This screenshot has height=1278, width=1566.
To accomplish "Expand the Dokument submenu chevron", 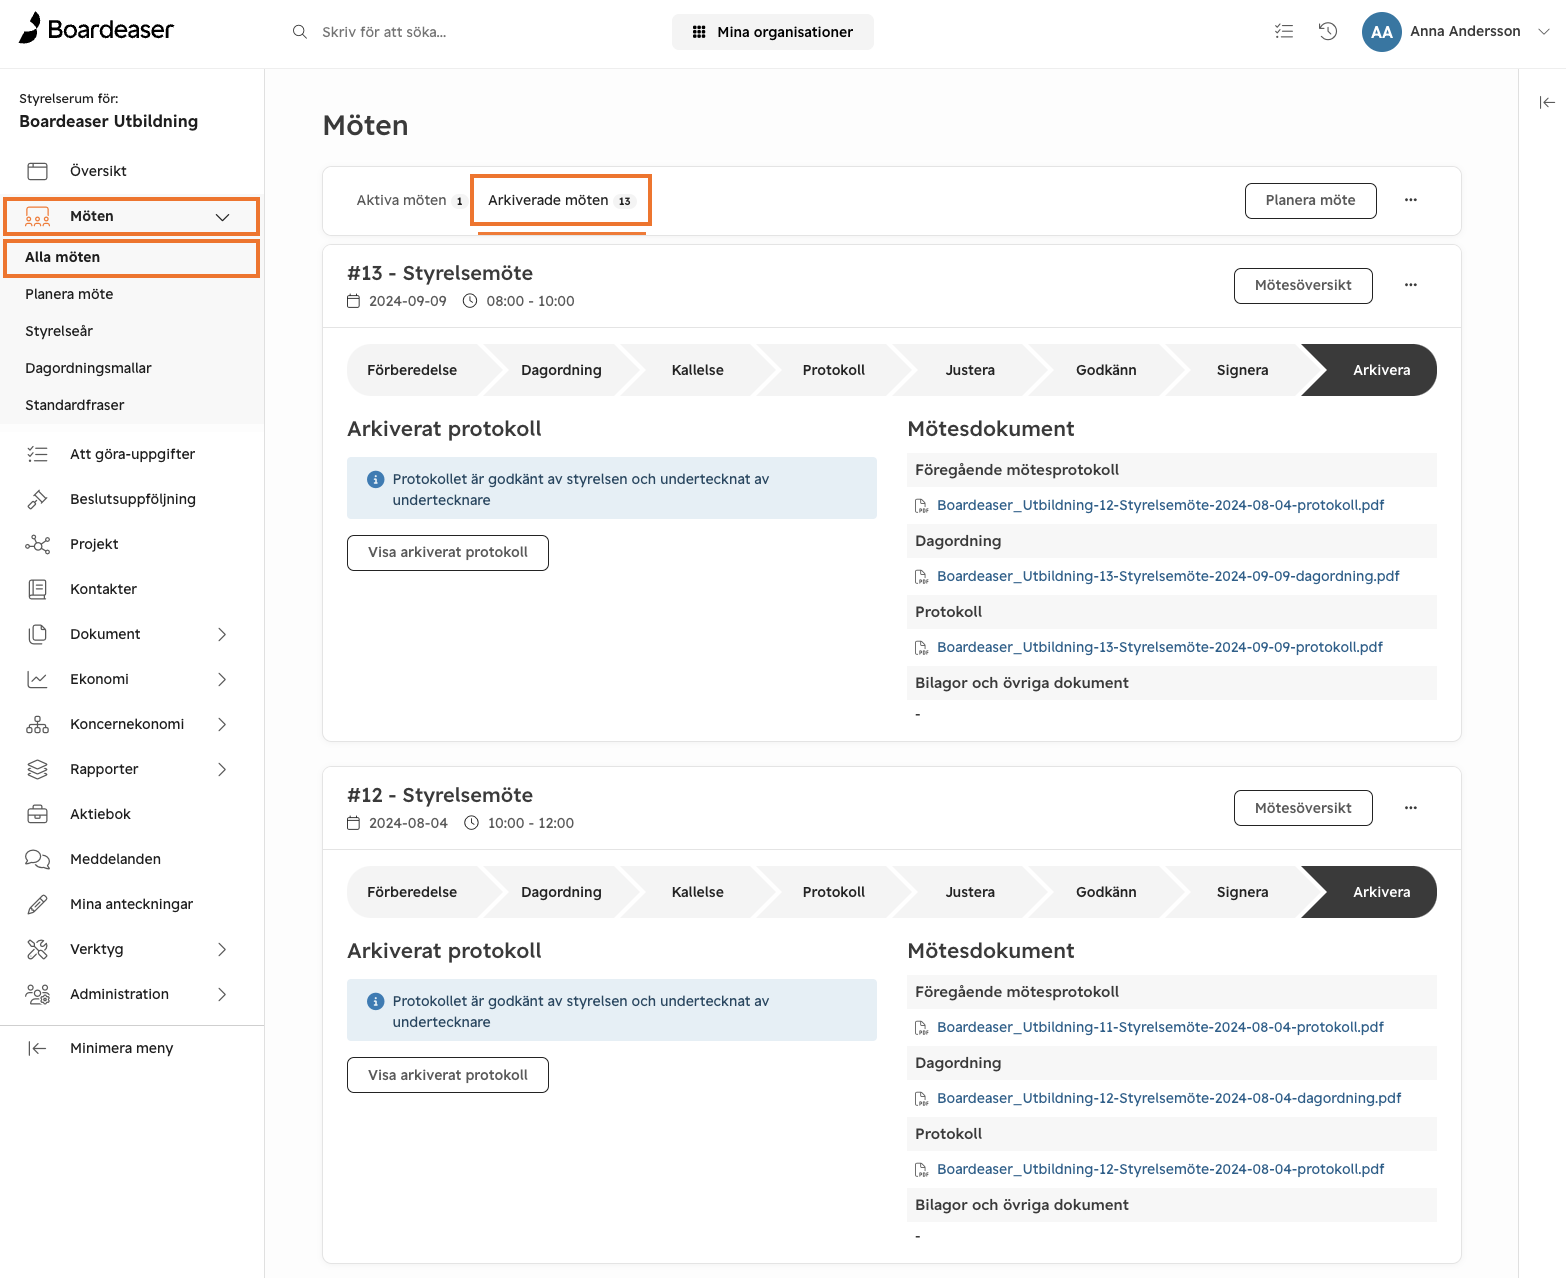I will (222, 634).
